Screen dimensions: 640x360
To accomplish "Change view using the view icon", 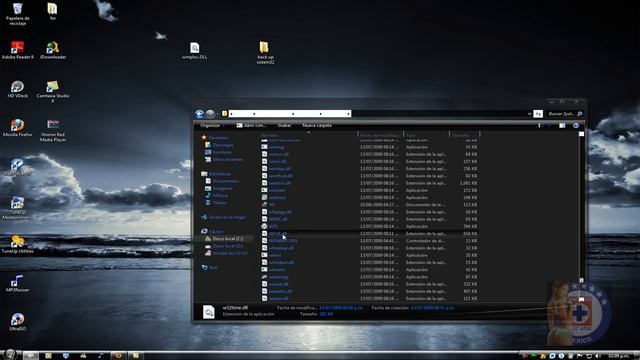I will click(x=540, y=125).
